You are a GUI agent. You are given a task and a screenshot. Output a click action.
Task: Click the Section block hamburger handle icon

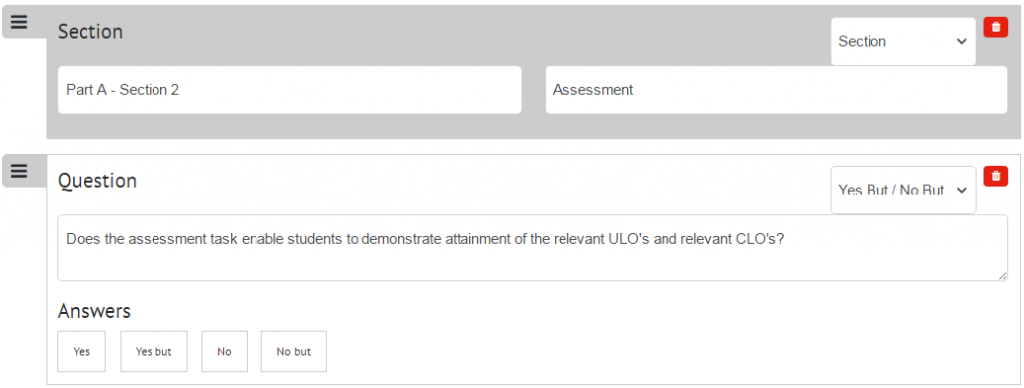[x=20, y=22]
